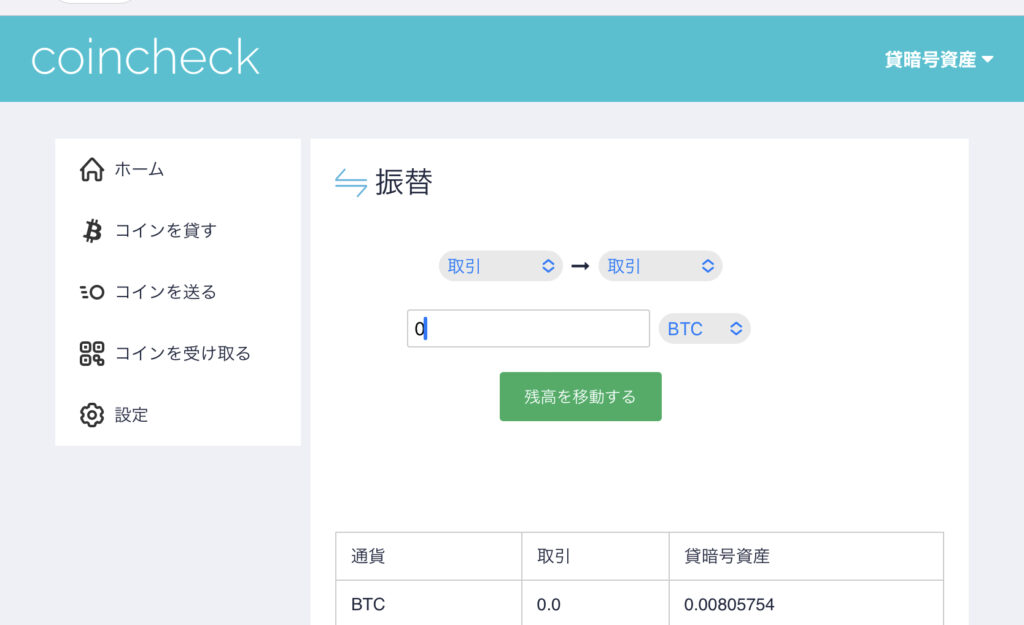This screenshot has height=625, width=1024.
Task: Click the send coin icon in the sidebar
Action: [91, 292]
